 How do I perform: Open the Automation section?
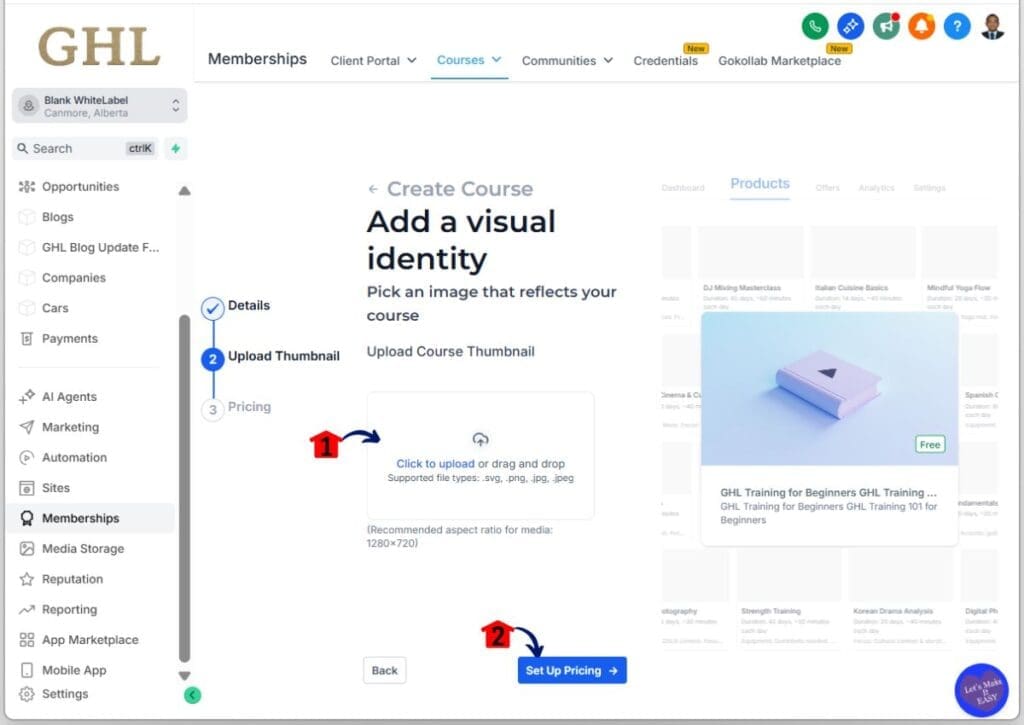[x=70, y=457]
